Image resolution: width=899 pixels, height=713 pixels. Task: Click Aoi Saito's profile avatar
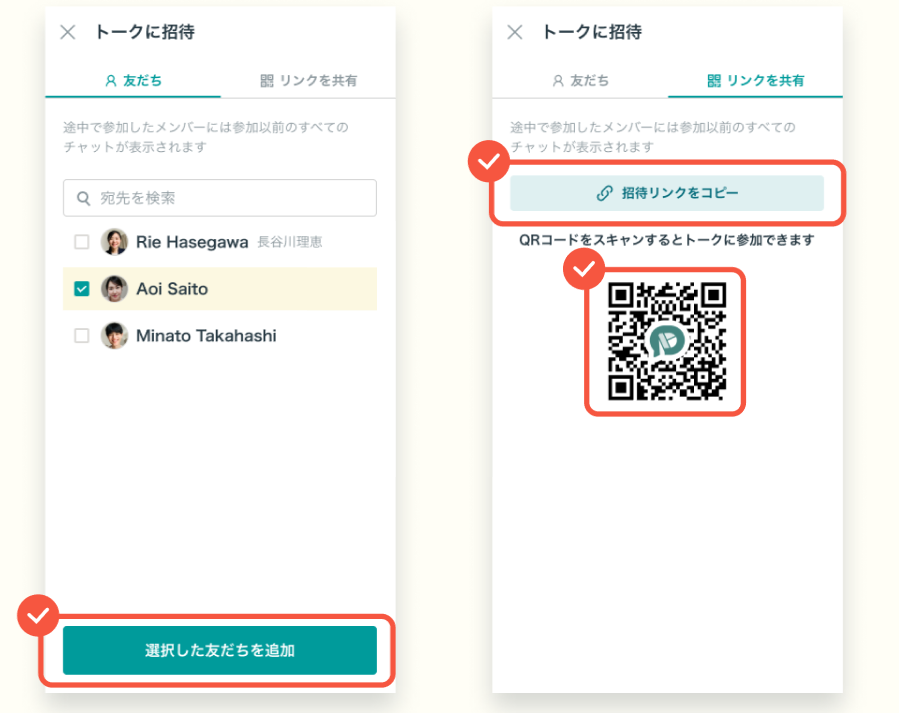114,289
